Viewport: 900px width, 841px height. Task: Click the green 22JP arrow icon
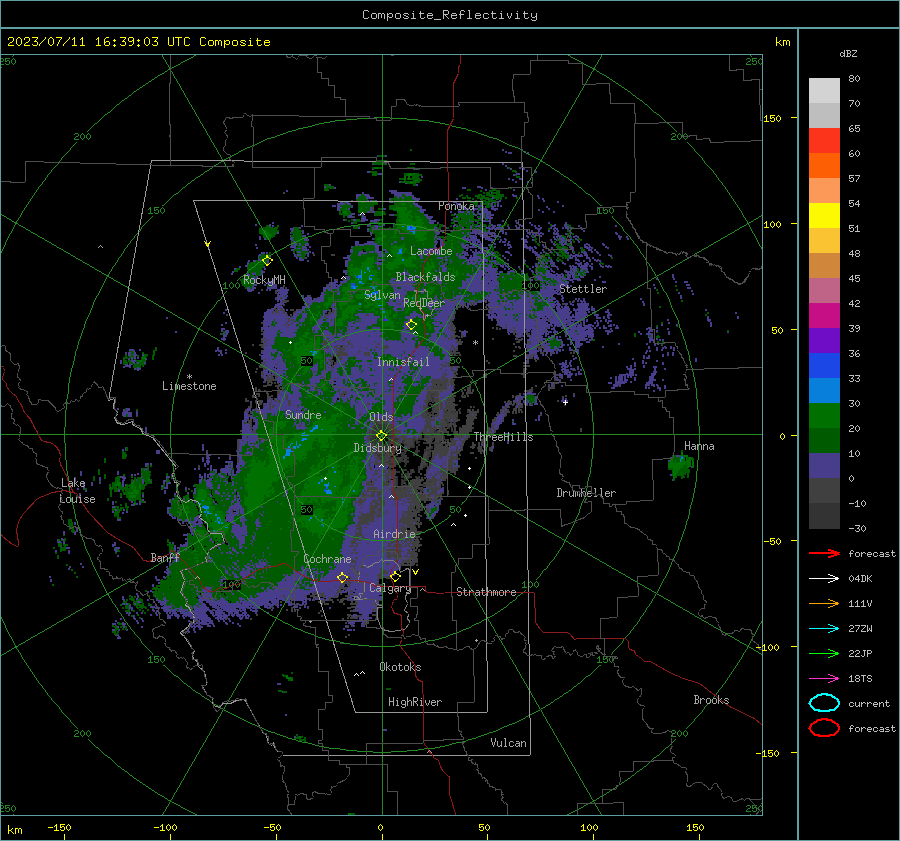(824, 653)
